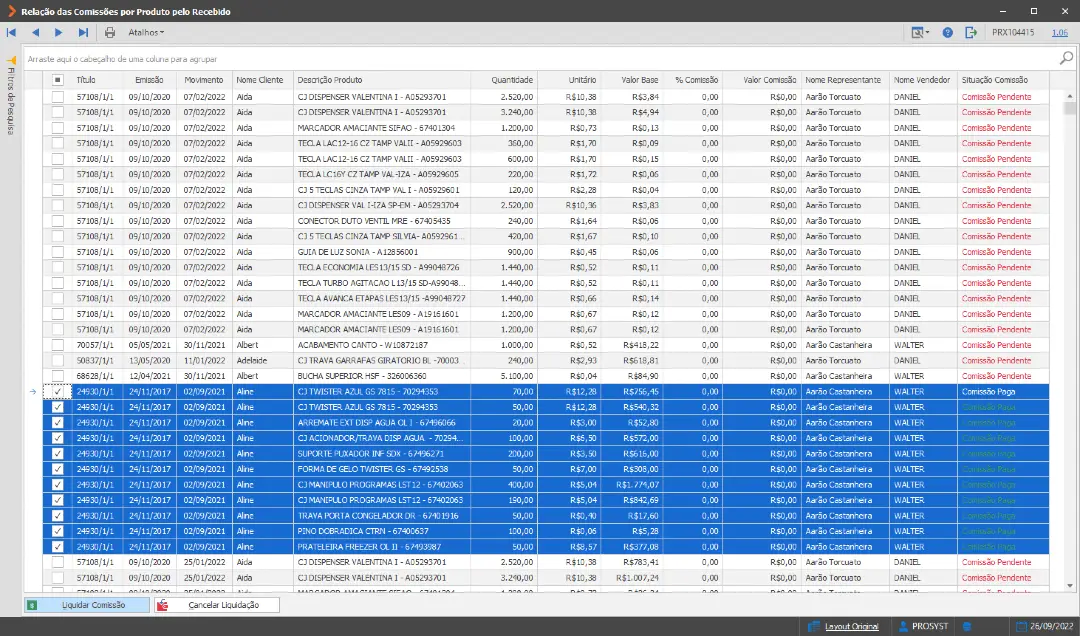Toggle the select-all header checkbox
Image resolution: width=1080 pixels, height=636 pixels.
pos(58,80)
